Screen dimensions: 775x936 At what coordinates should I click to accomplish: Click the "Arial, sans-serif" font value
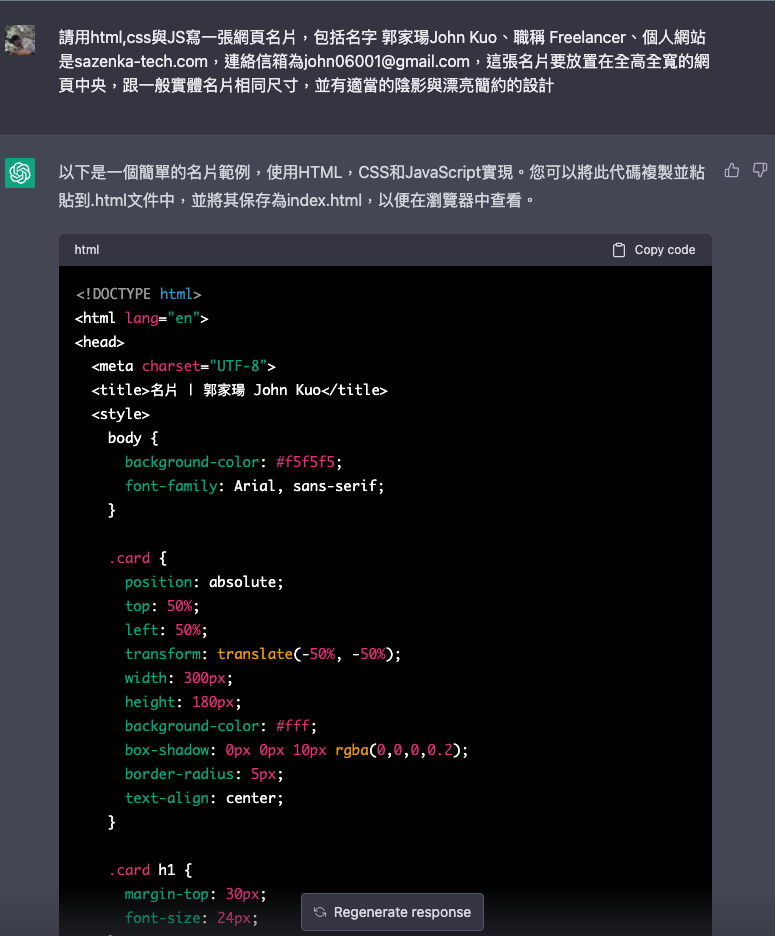308,486
